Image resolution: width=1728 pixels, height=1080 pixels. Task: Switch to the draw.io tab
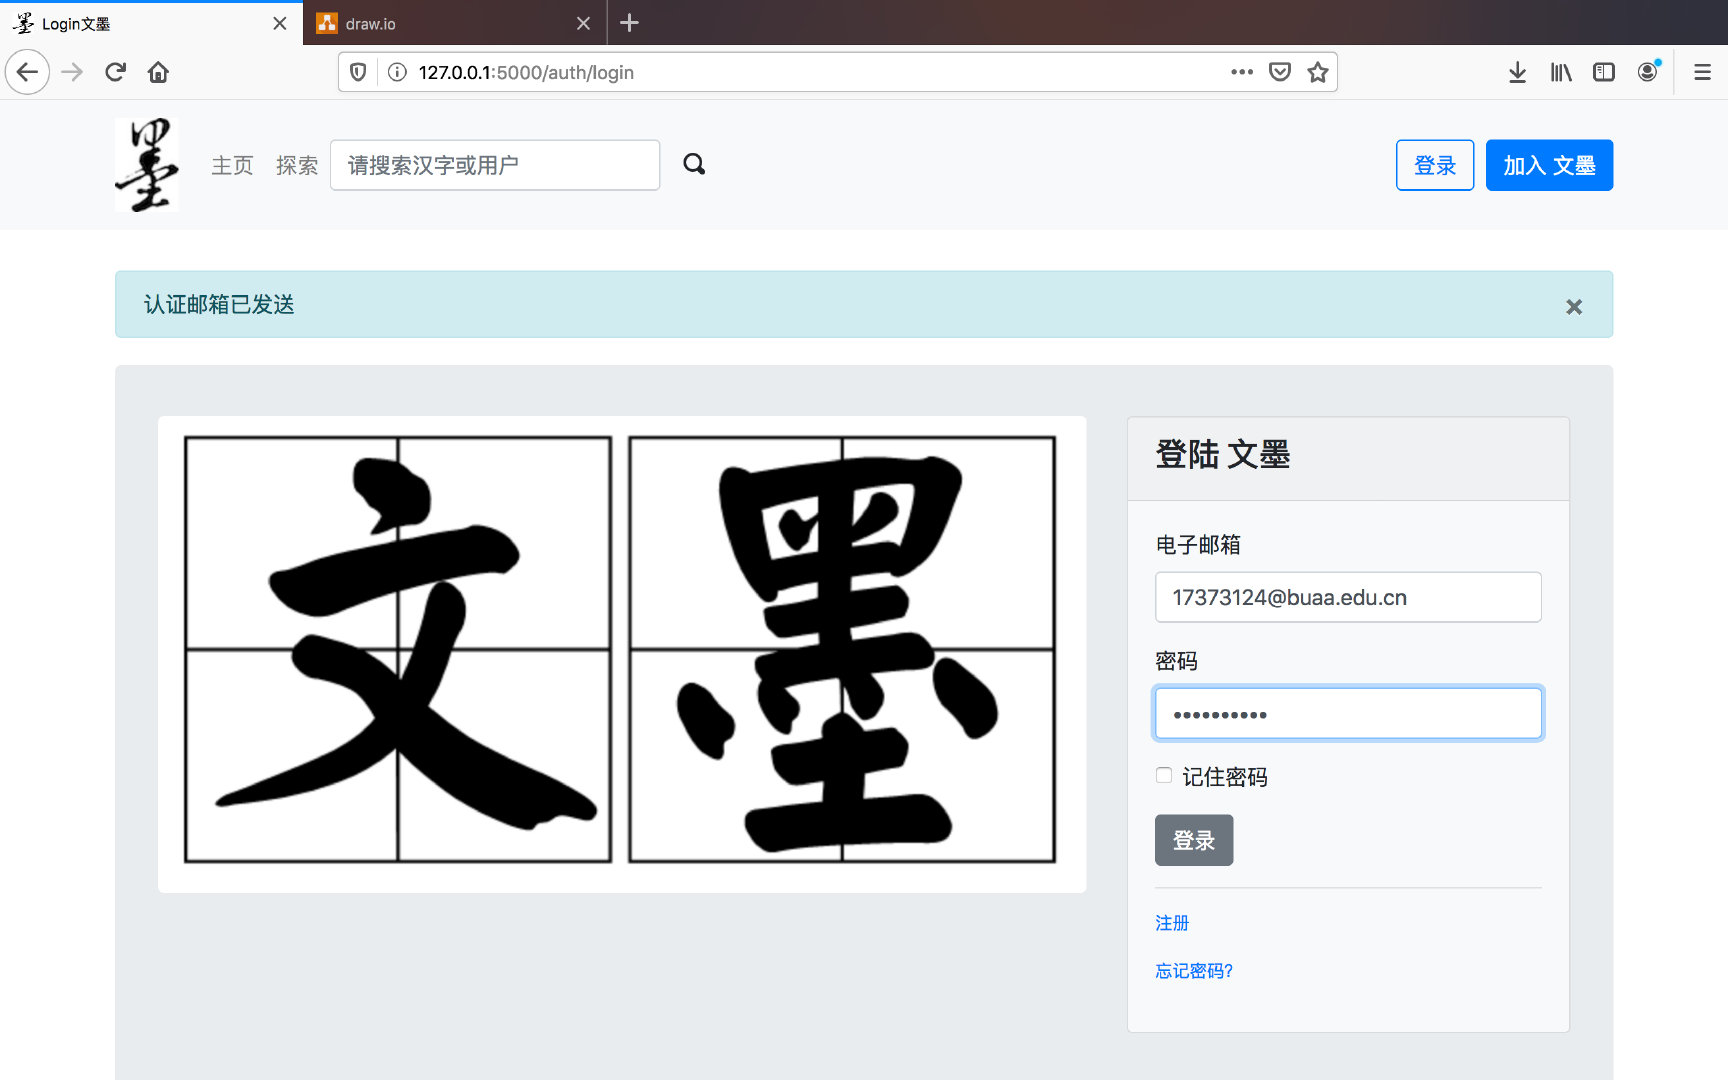pyautogui.click(x=454, y=23)
